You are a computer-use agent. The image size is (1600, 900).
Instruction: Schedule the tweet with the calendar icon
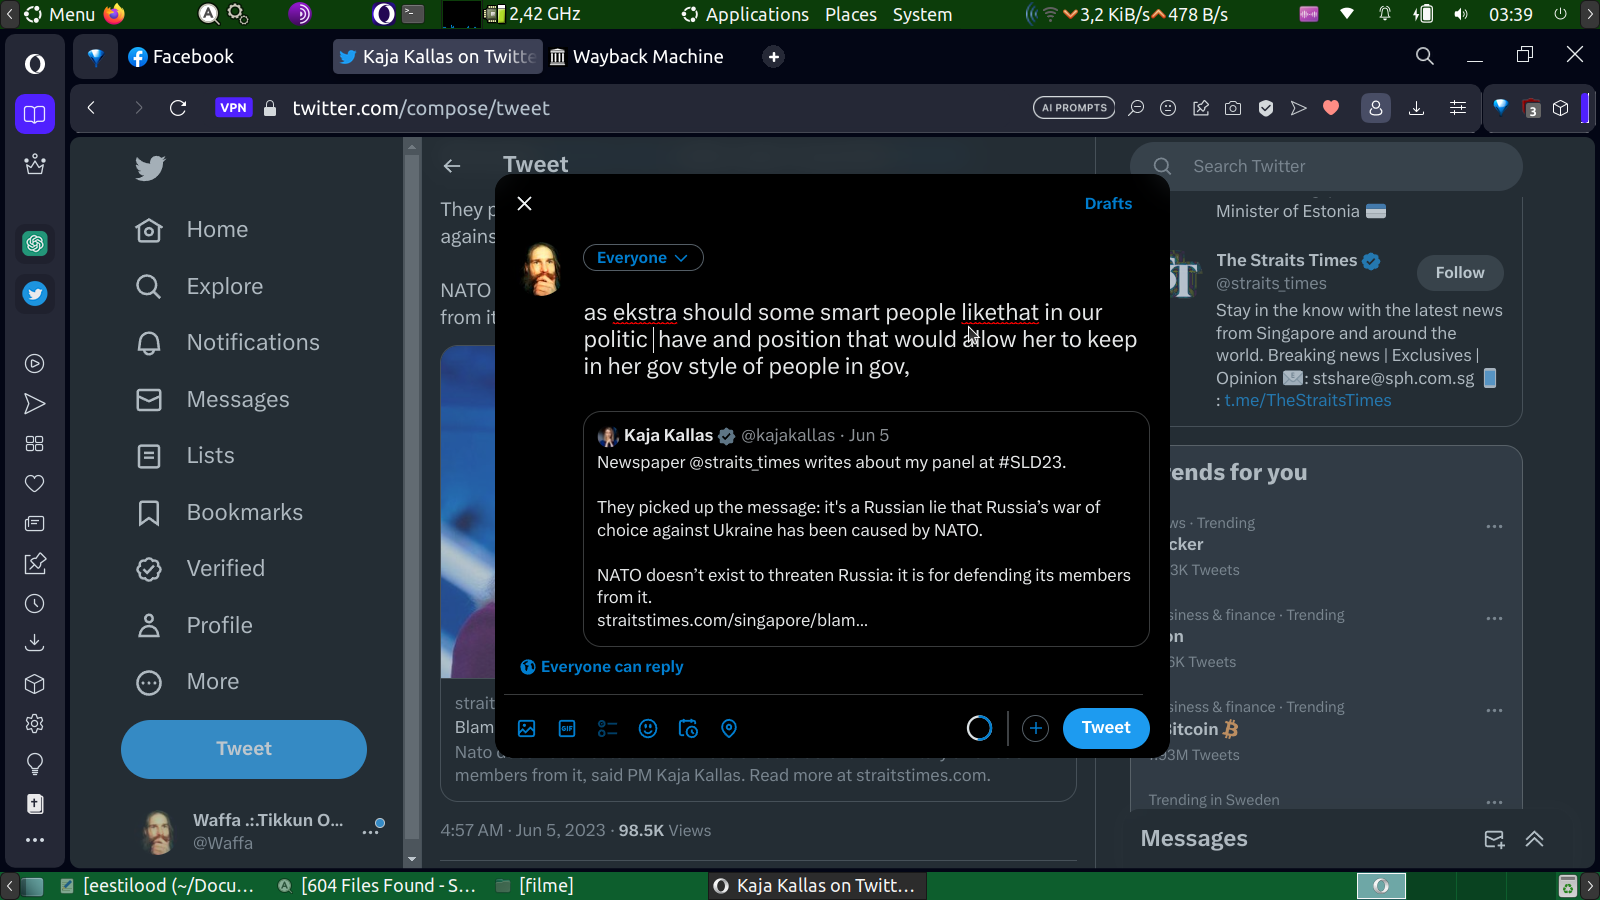(x=688, y=729)
